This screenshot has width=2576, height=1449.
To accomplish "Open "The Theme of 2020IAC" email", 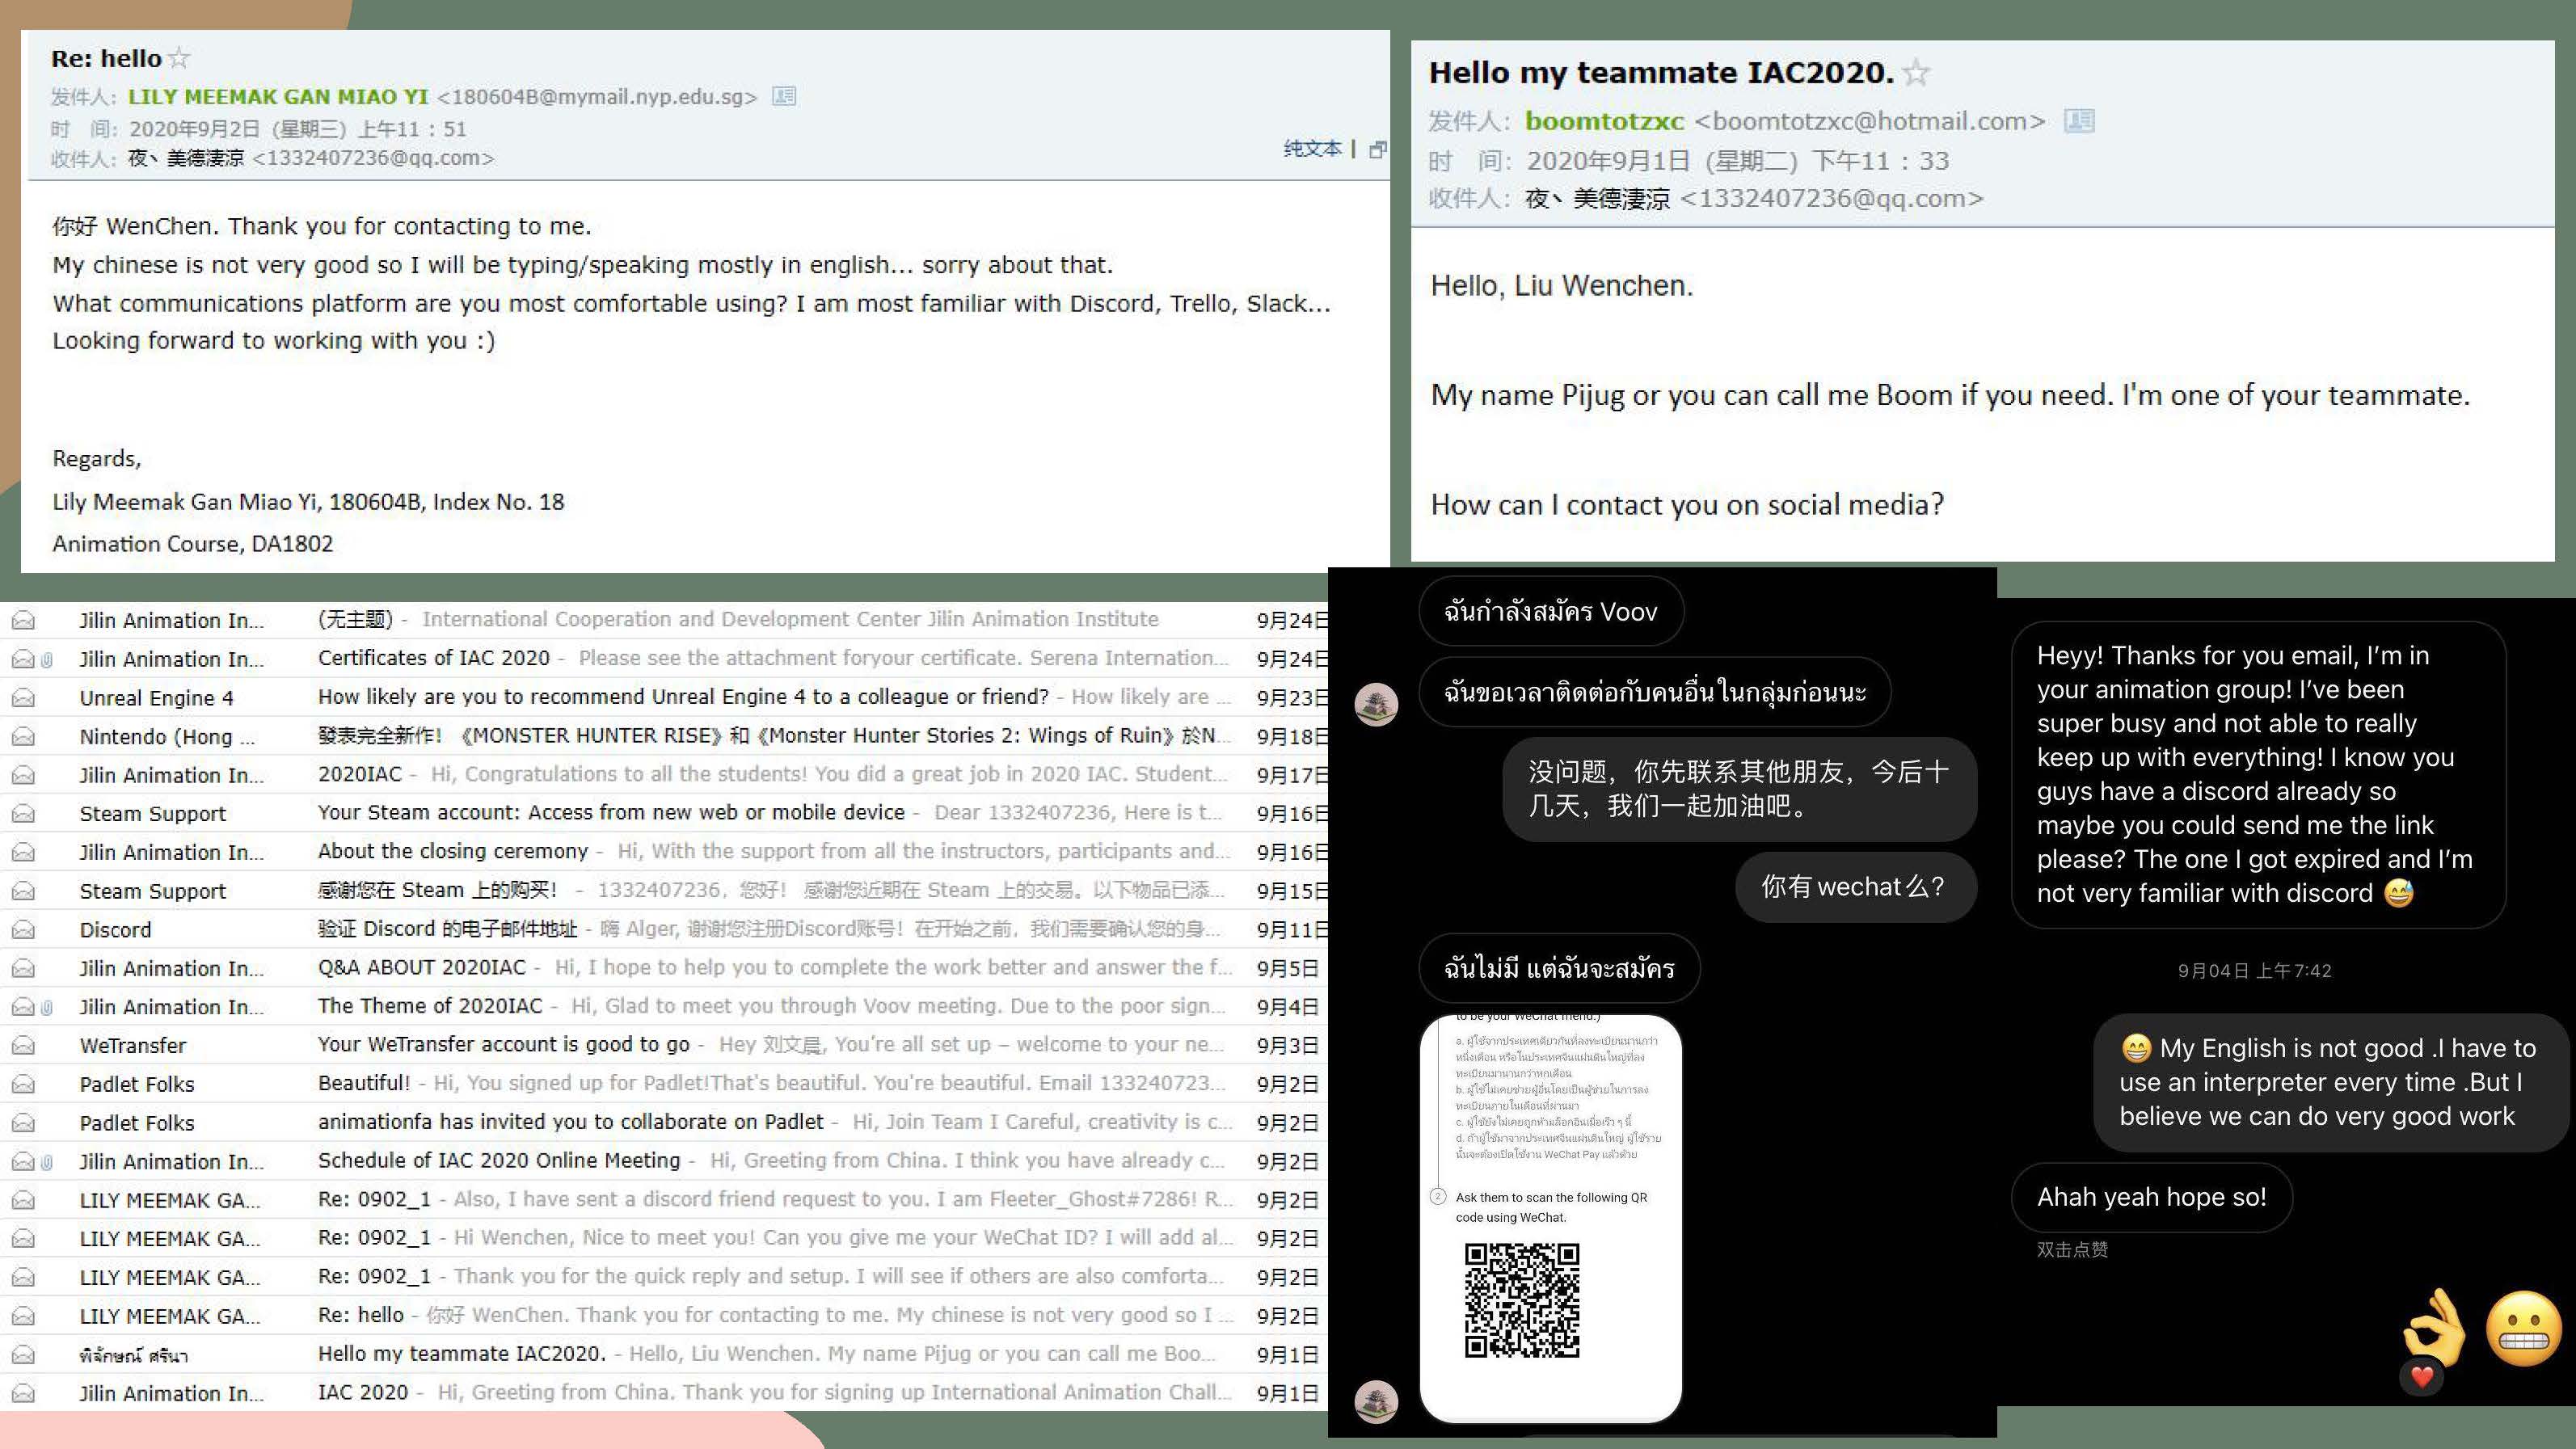I will (430, 1006).
